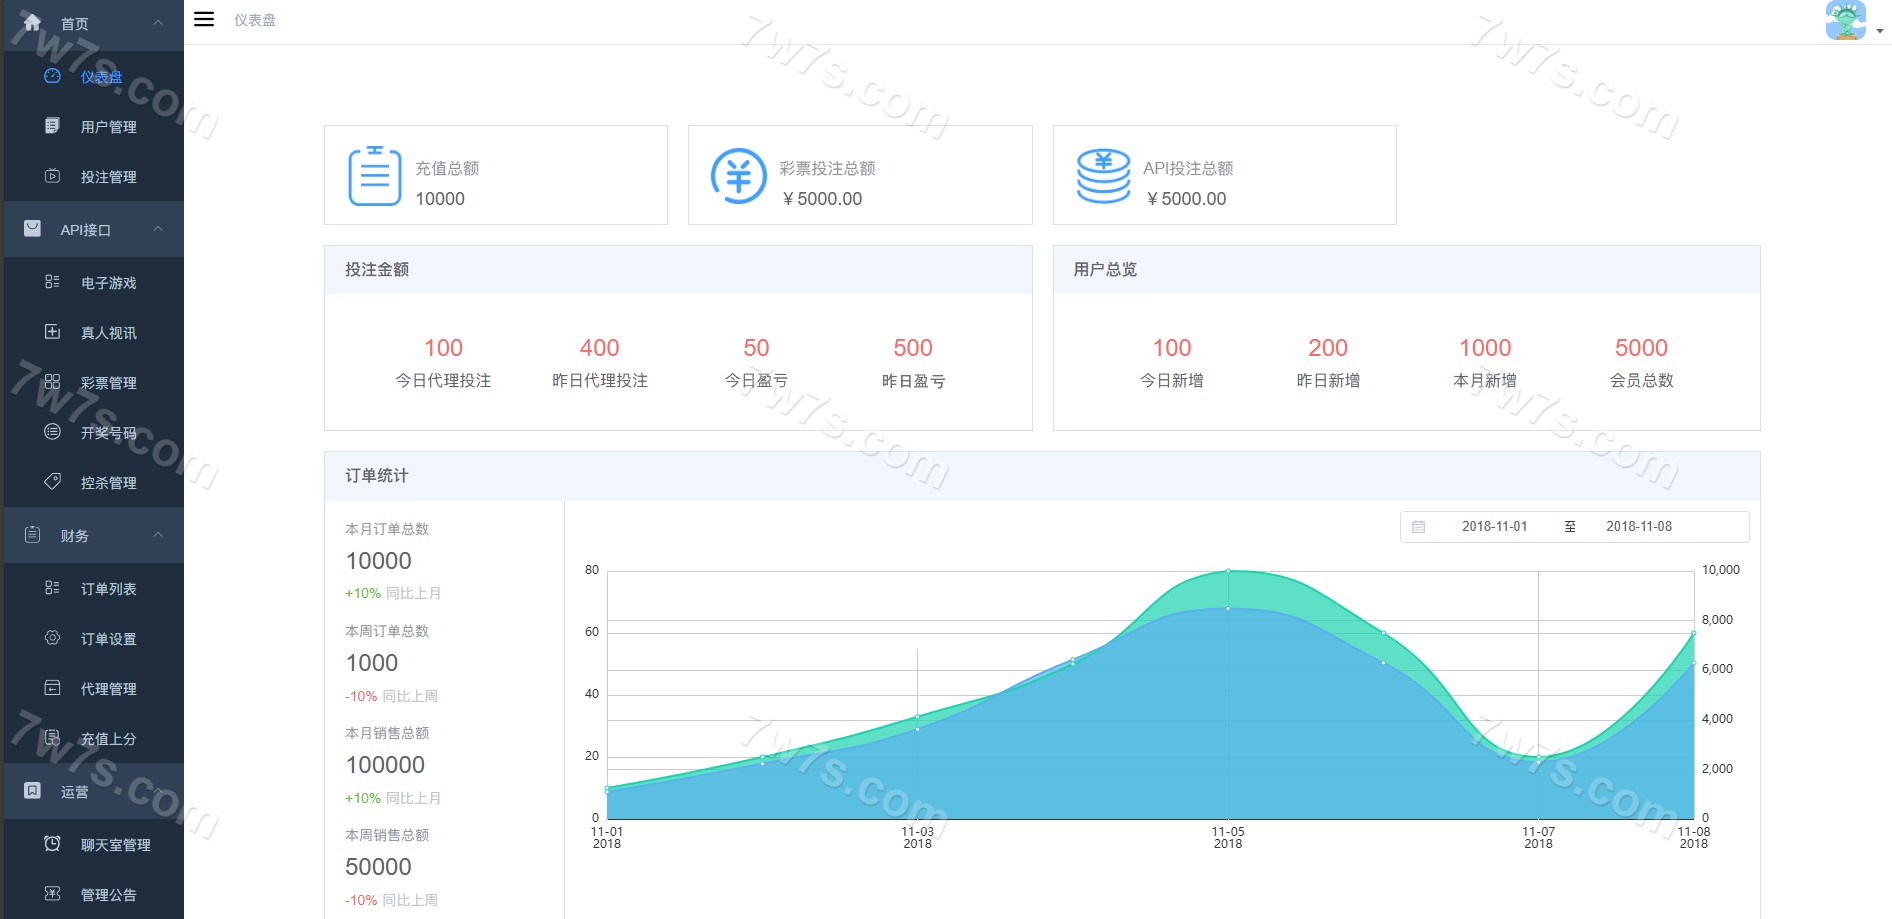Click the calendar icon in date range
The height and width of the screenshot is (919, 1892).
coord(1418,527)
